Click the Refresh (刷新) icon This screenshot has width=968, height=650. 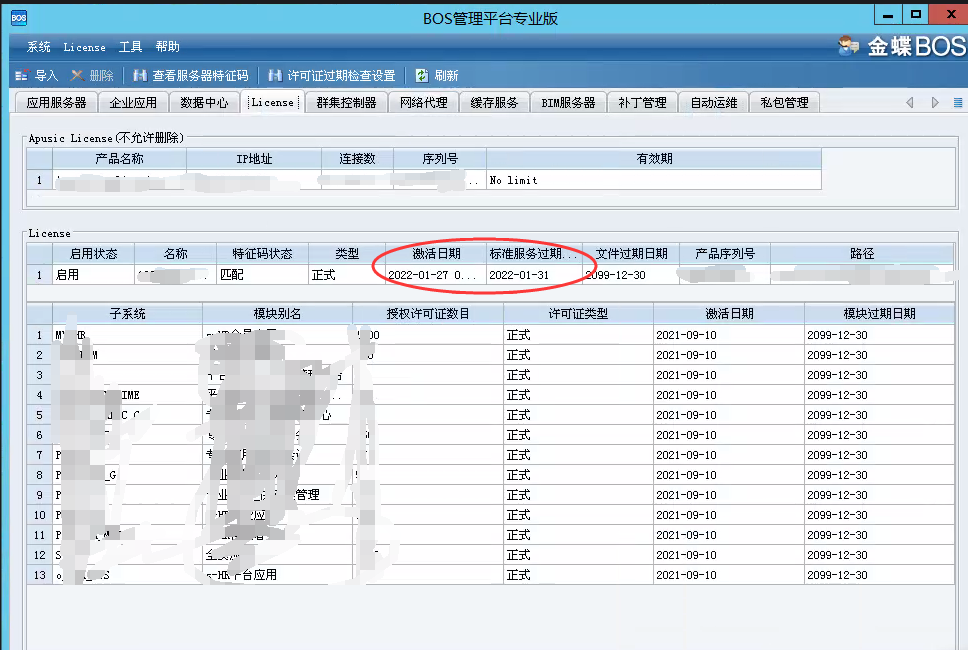coord(422,75)
